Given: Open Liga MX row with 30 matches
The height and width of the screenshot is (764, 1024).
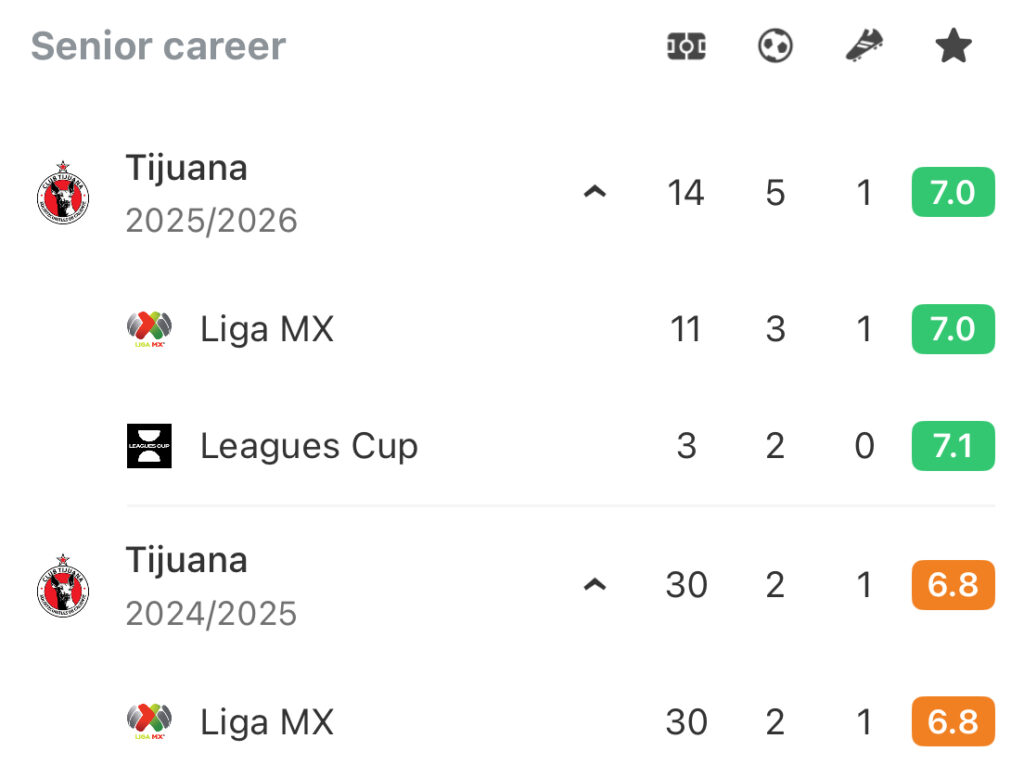Looking at the screenshot, I should click(266, 722).
